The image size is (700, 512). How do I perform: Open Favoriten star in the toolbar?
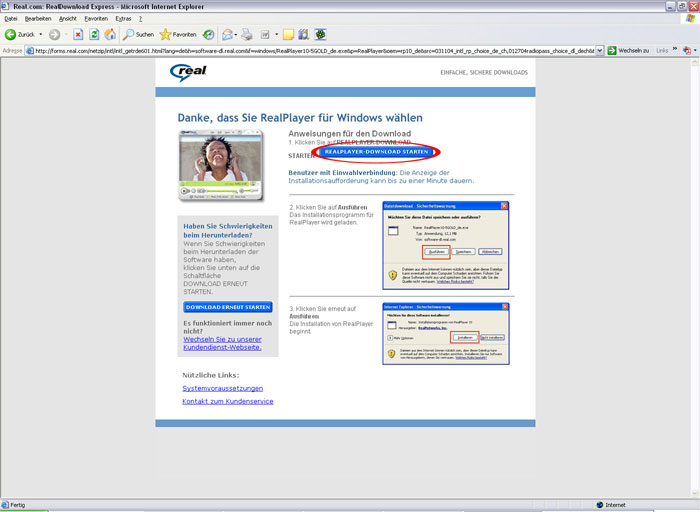coord(178,34)
